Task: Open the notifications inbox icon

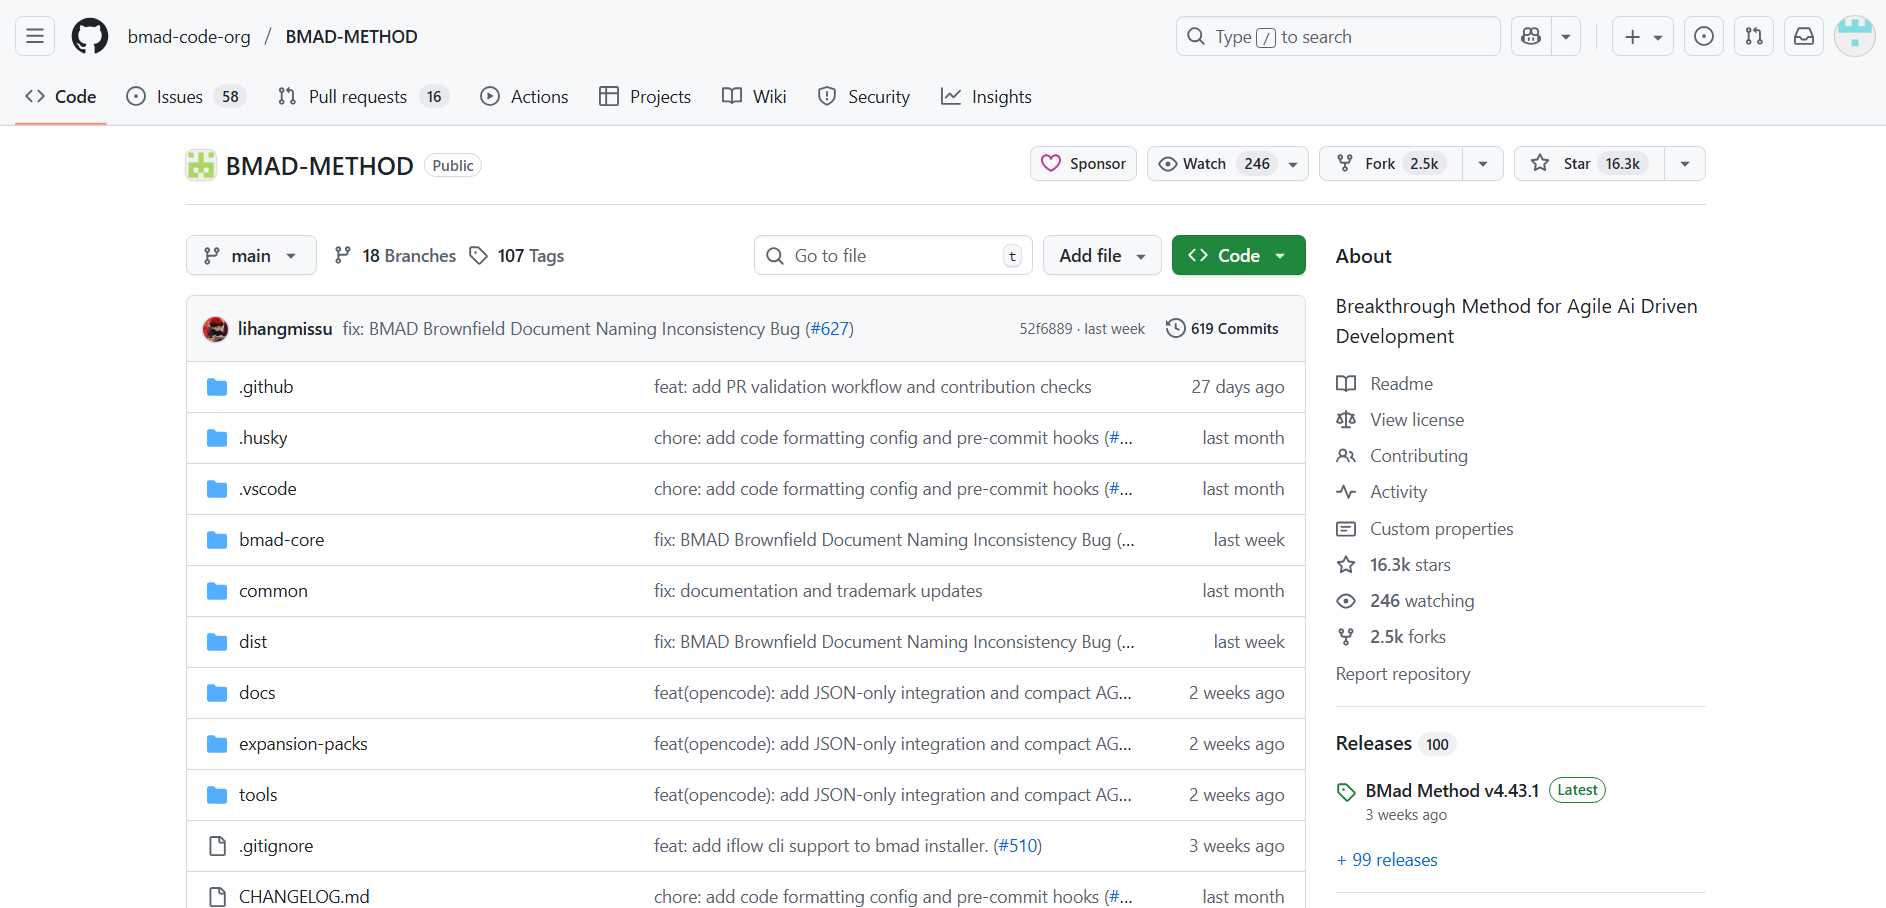Action: pyautogui.click(x=1804, y=37)
